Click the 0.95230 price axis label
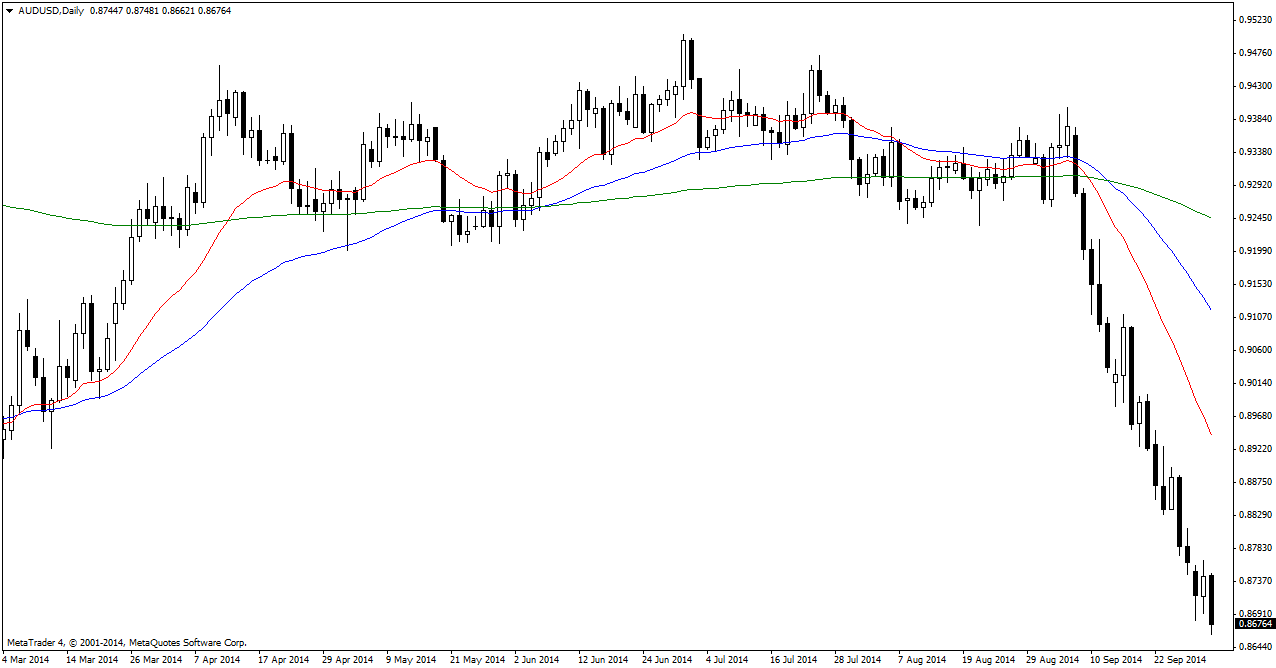This screenshot has width=1276, height=668. pos(1255,20)
